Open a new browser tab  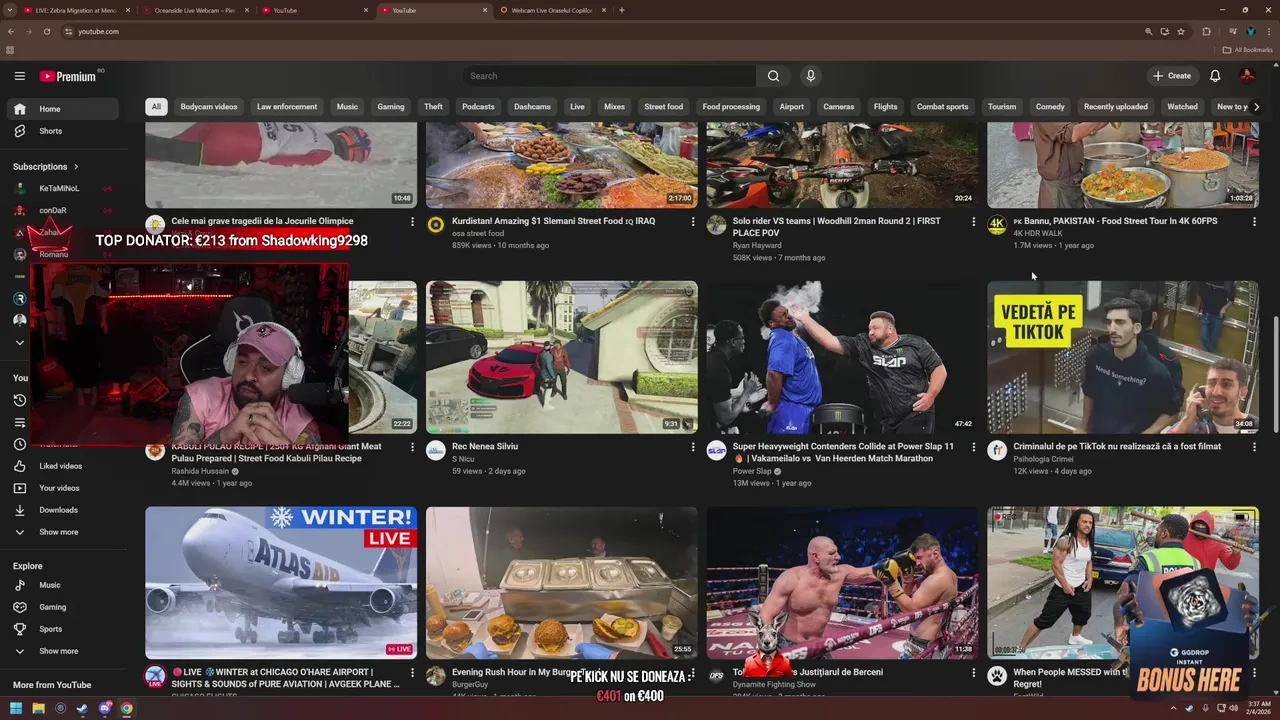(x=622, y=10)
